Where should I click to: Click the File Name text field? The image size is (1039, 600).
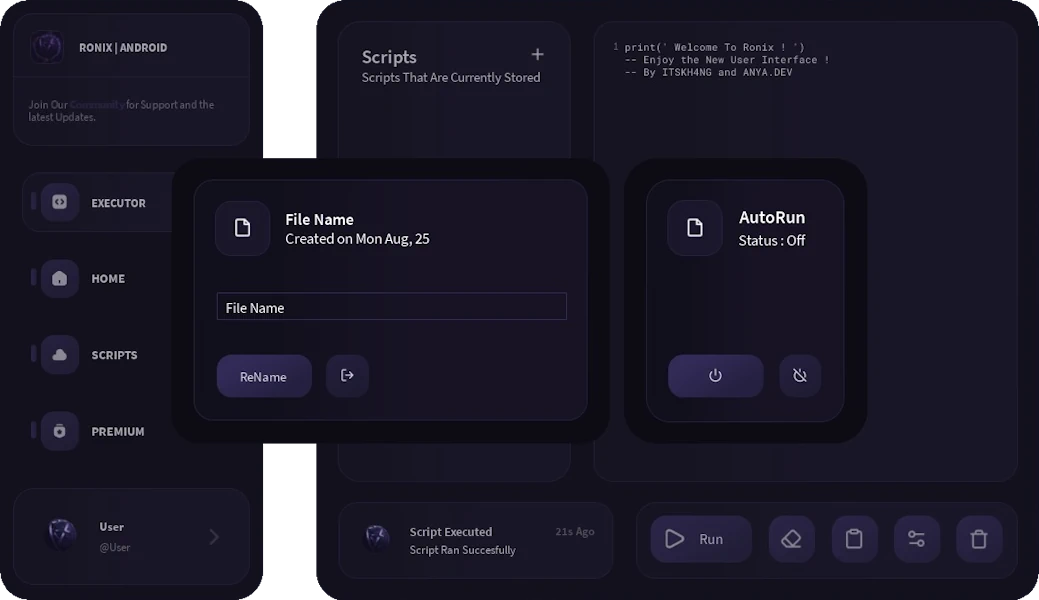[x=391, y=307]
